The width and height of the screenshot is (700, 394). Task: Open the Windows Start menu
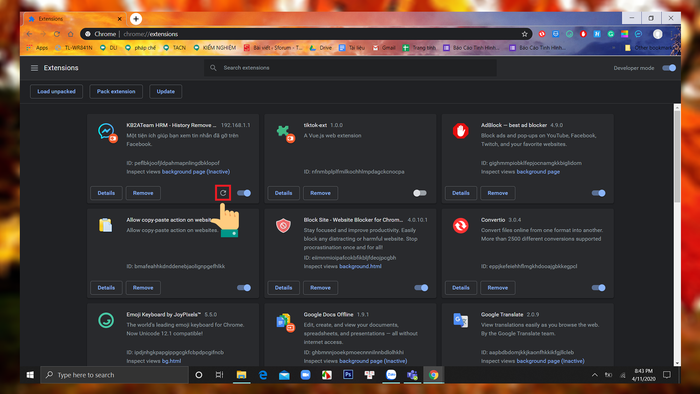[30, 375]
